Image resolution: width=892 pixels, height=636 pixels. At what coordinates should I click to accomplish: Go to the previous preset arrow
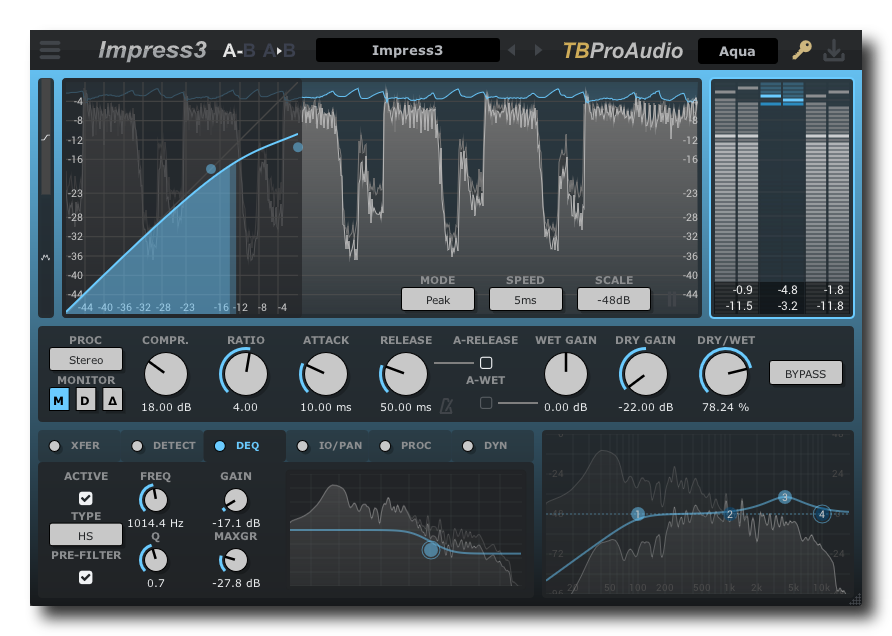(512, 50)
